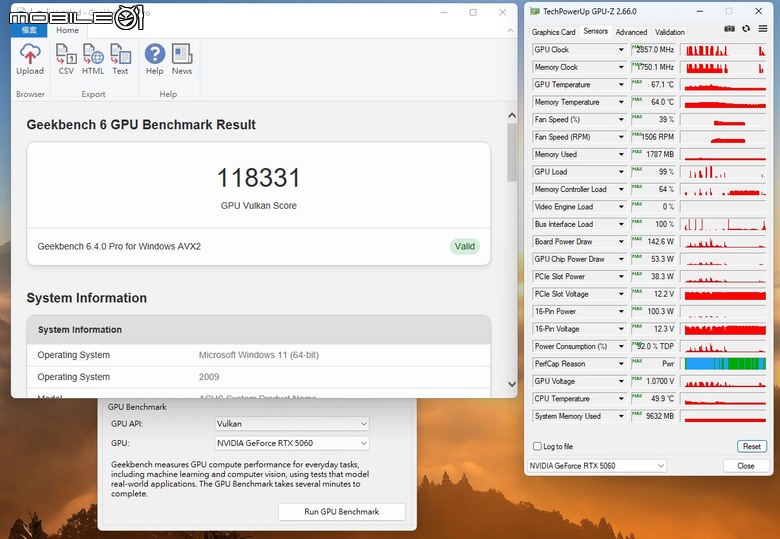The image size is (780, 539).
Task: Click the result page scroll down arrow
Action: coord(512,384)
